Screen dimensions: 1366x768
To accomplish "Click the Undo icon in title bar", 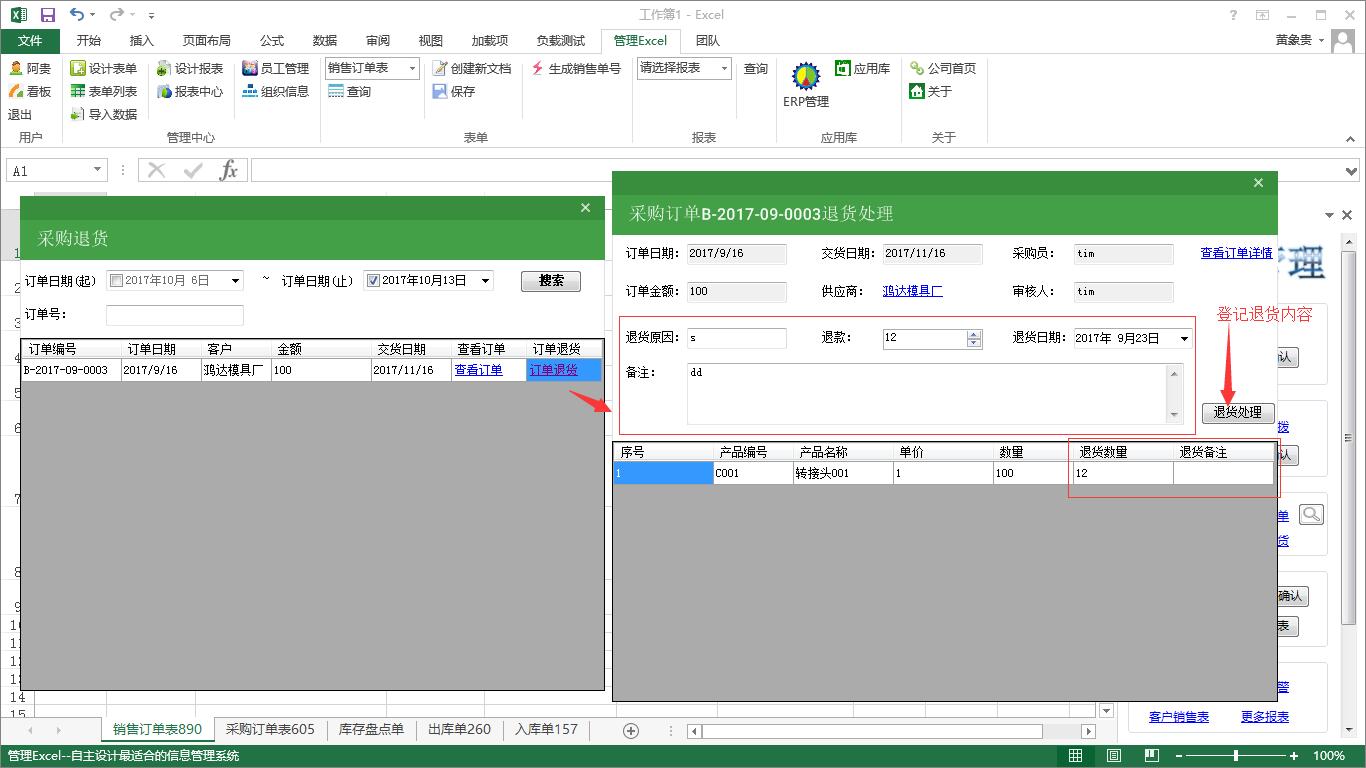I will coord(77,15).
